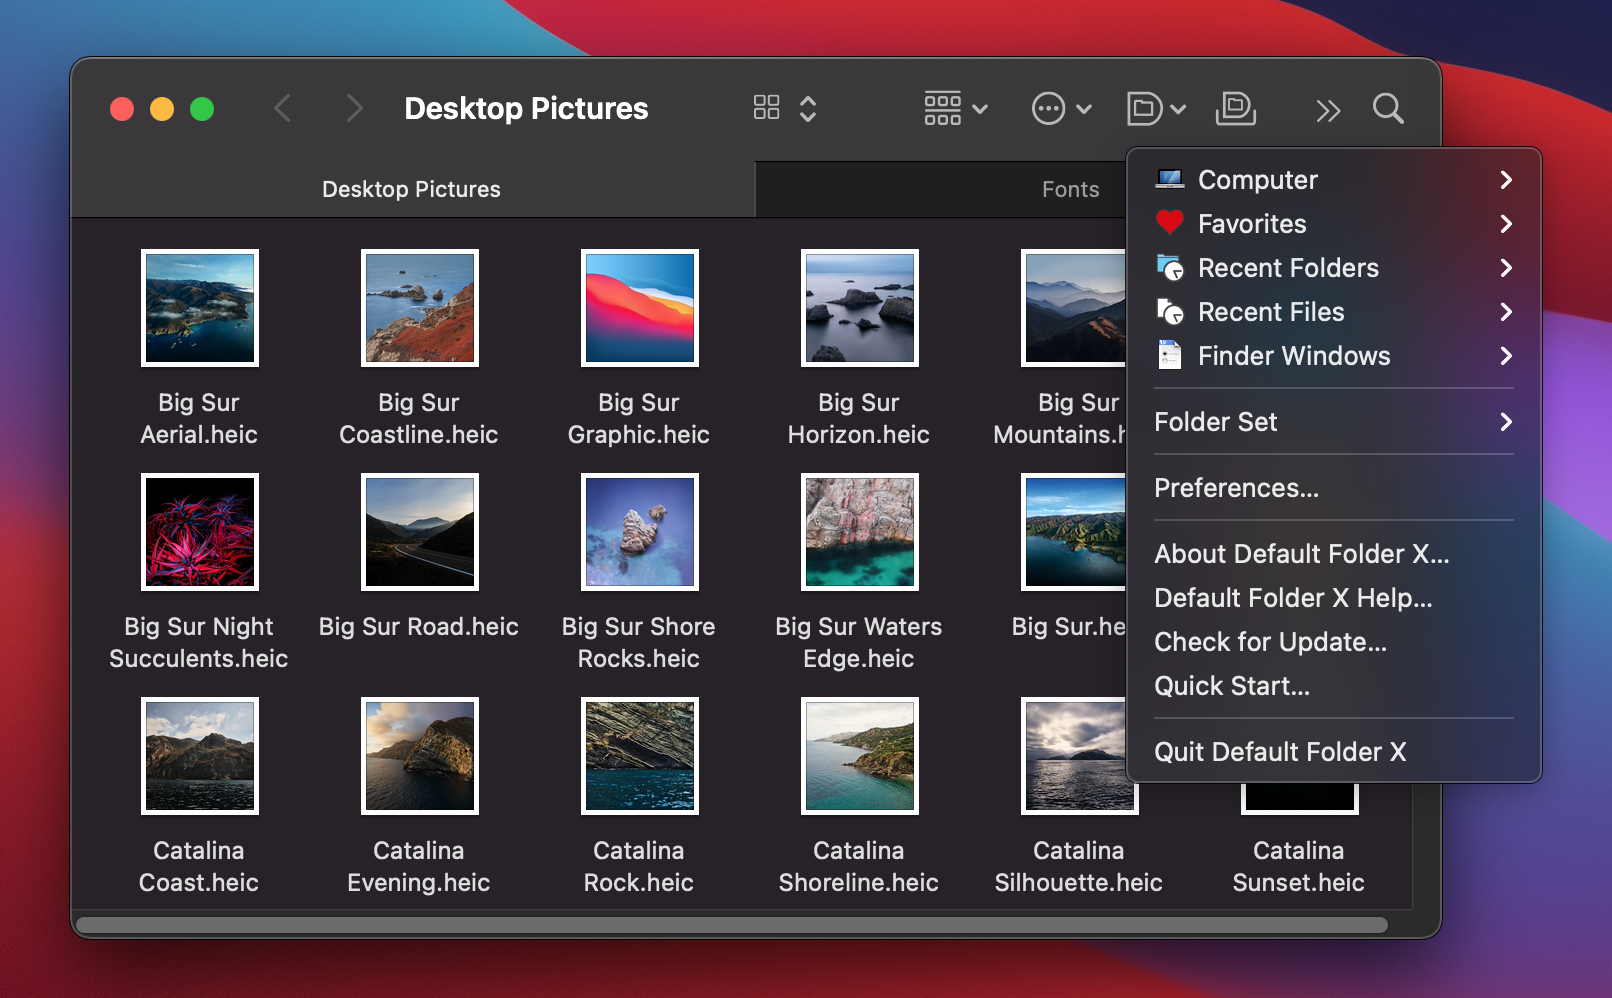This screenshot has width=1612, height=998.
Task: Open the Favorites submenu
Action: point(1334,224)
